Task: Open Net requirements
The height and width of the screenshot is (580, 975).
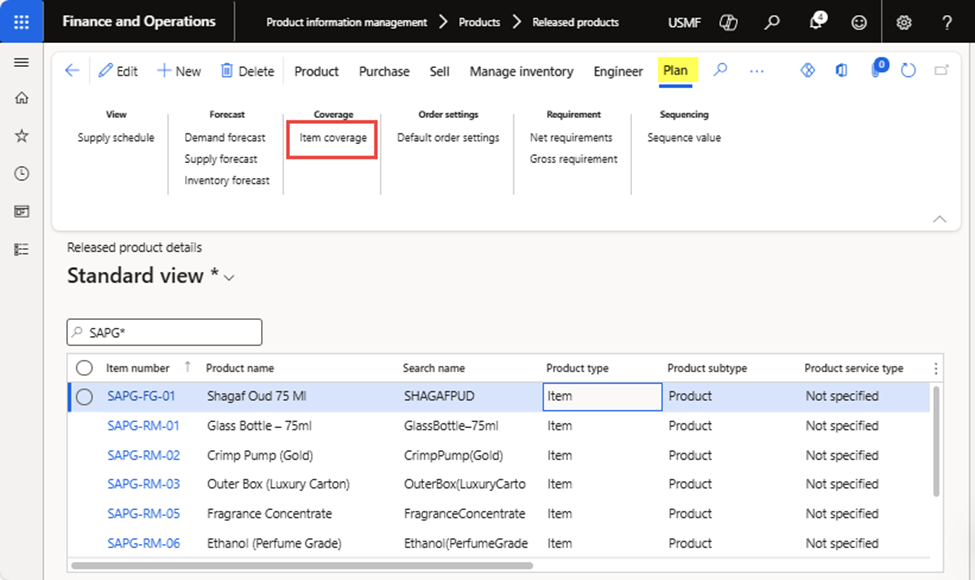Action: (571, 138)
